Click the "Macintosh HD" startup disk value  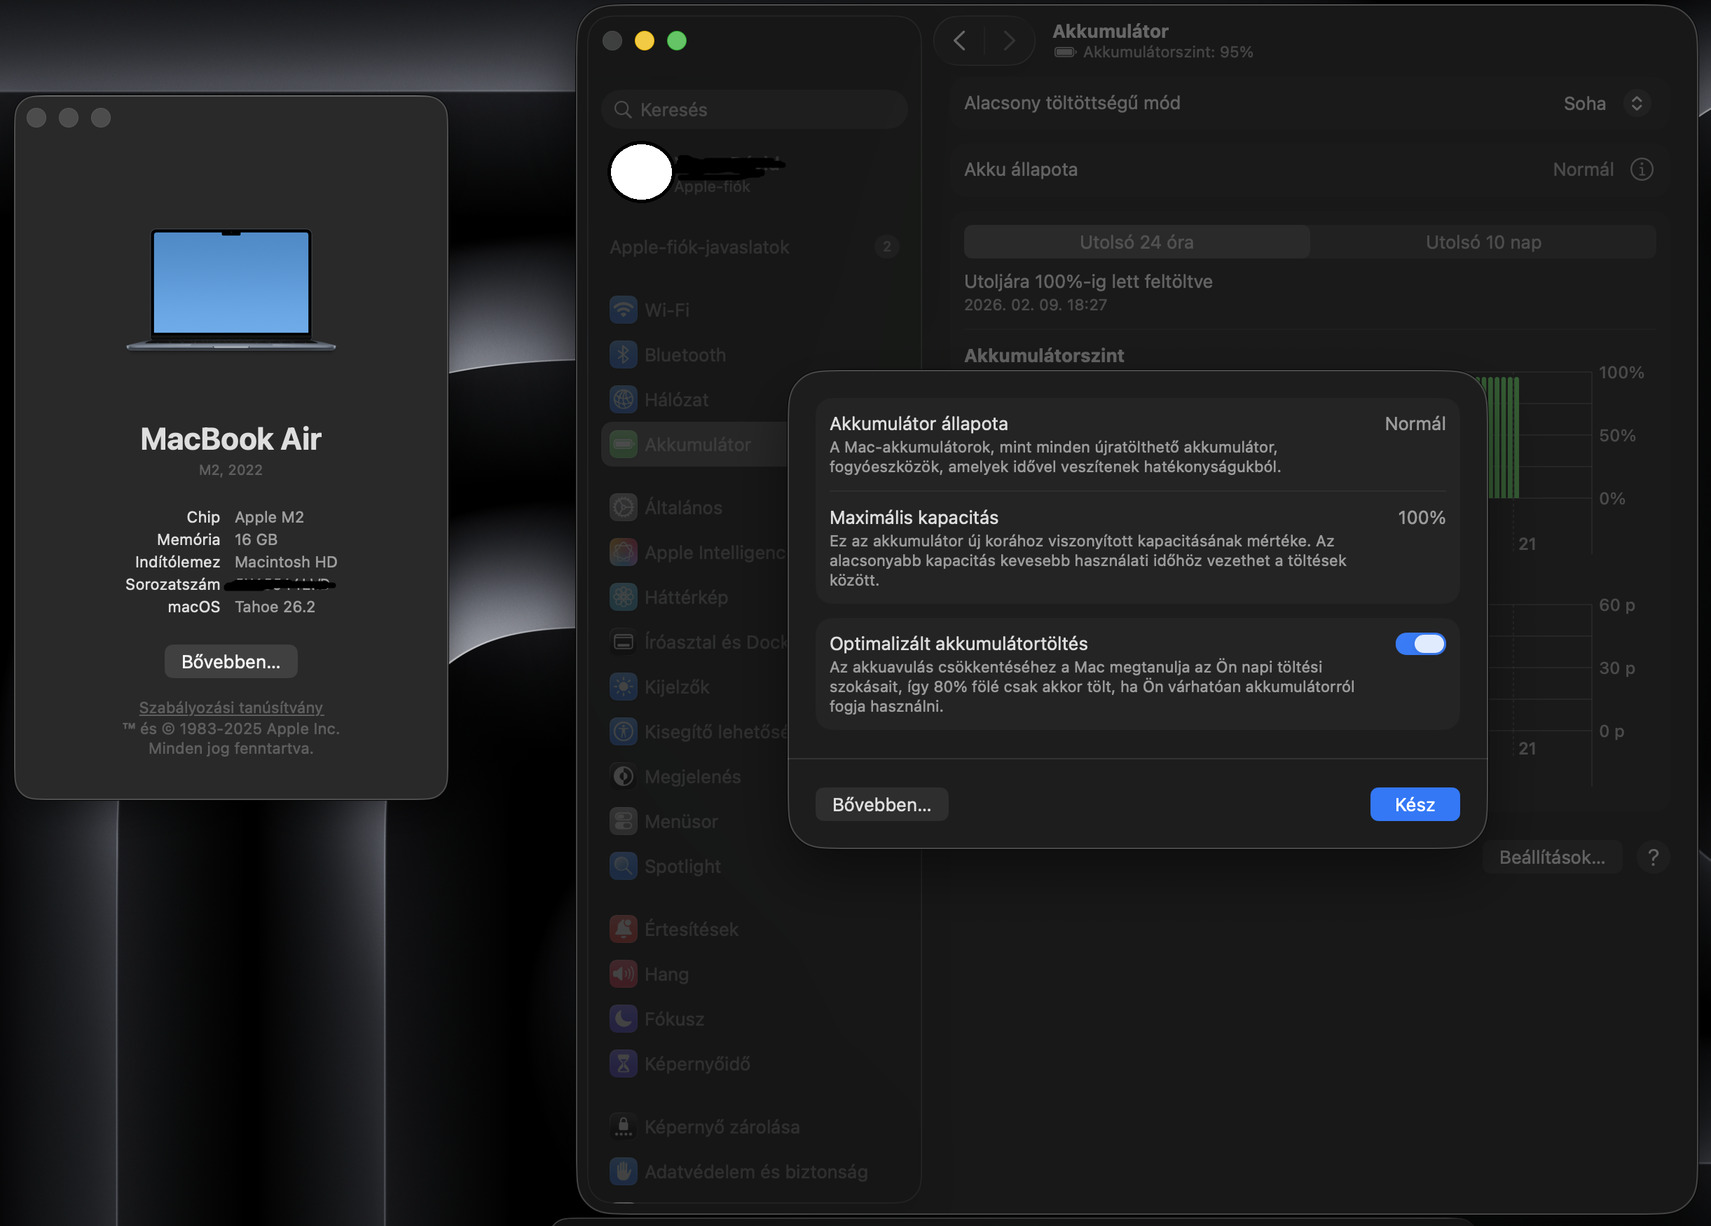286,562
